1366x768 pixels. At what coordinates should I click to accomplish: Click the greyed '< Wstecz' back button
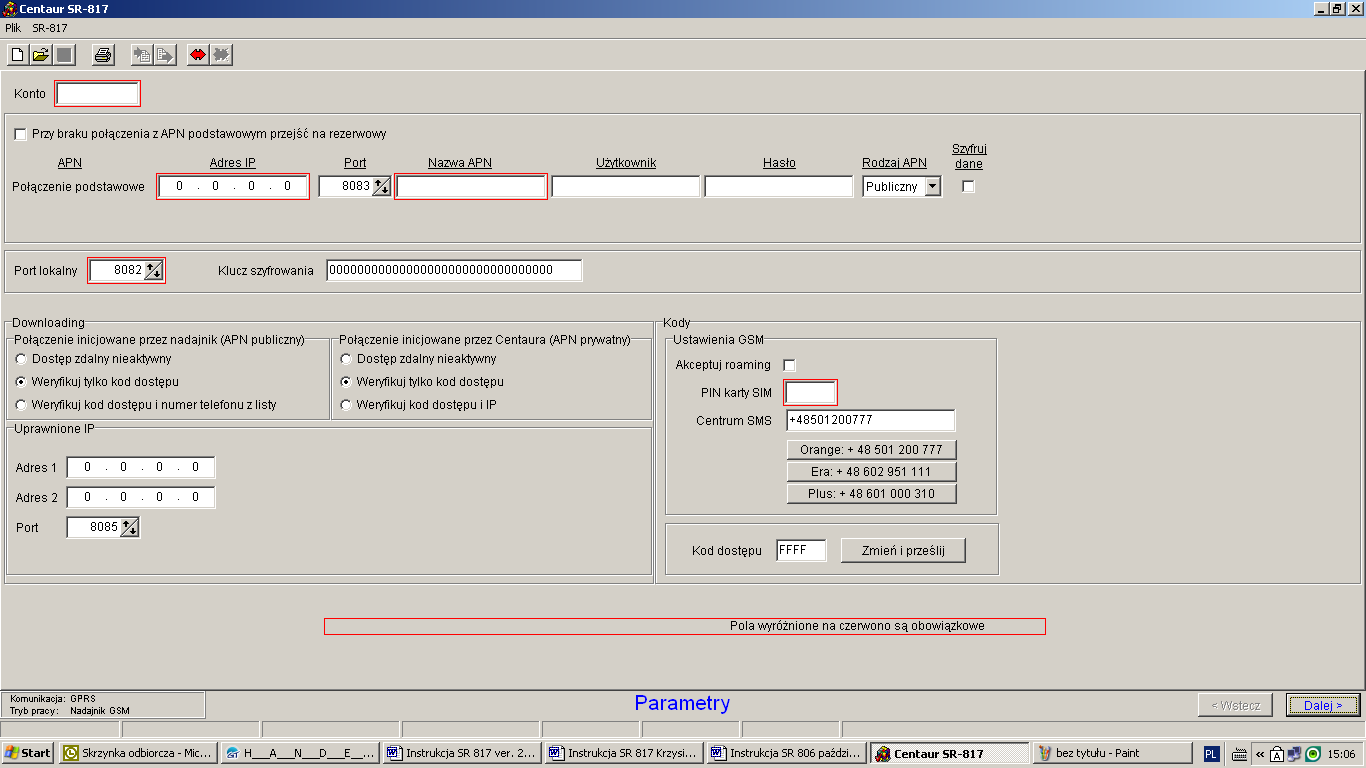[1236, 705]
